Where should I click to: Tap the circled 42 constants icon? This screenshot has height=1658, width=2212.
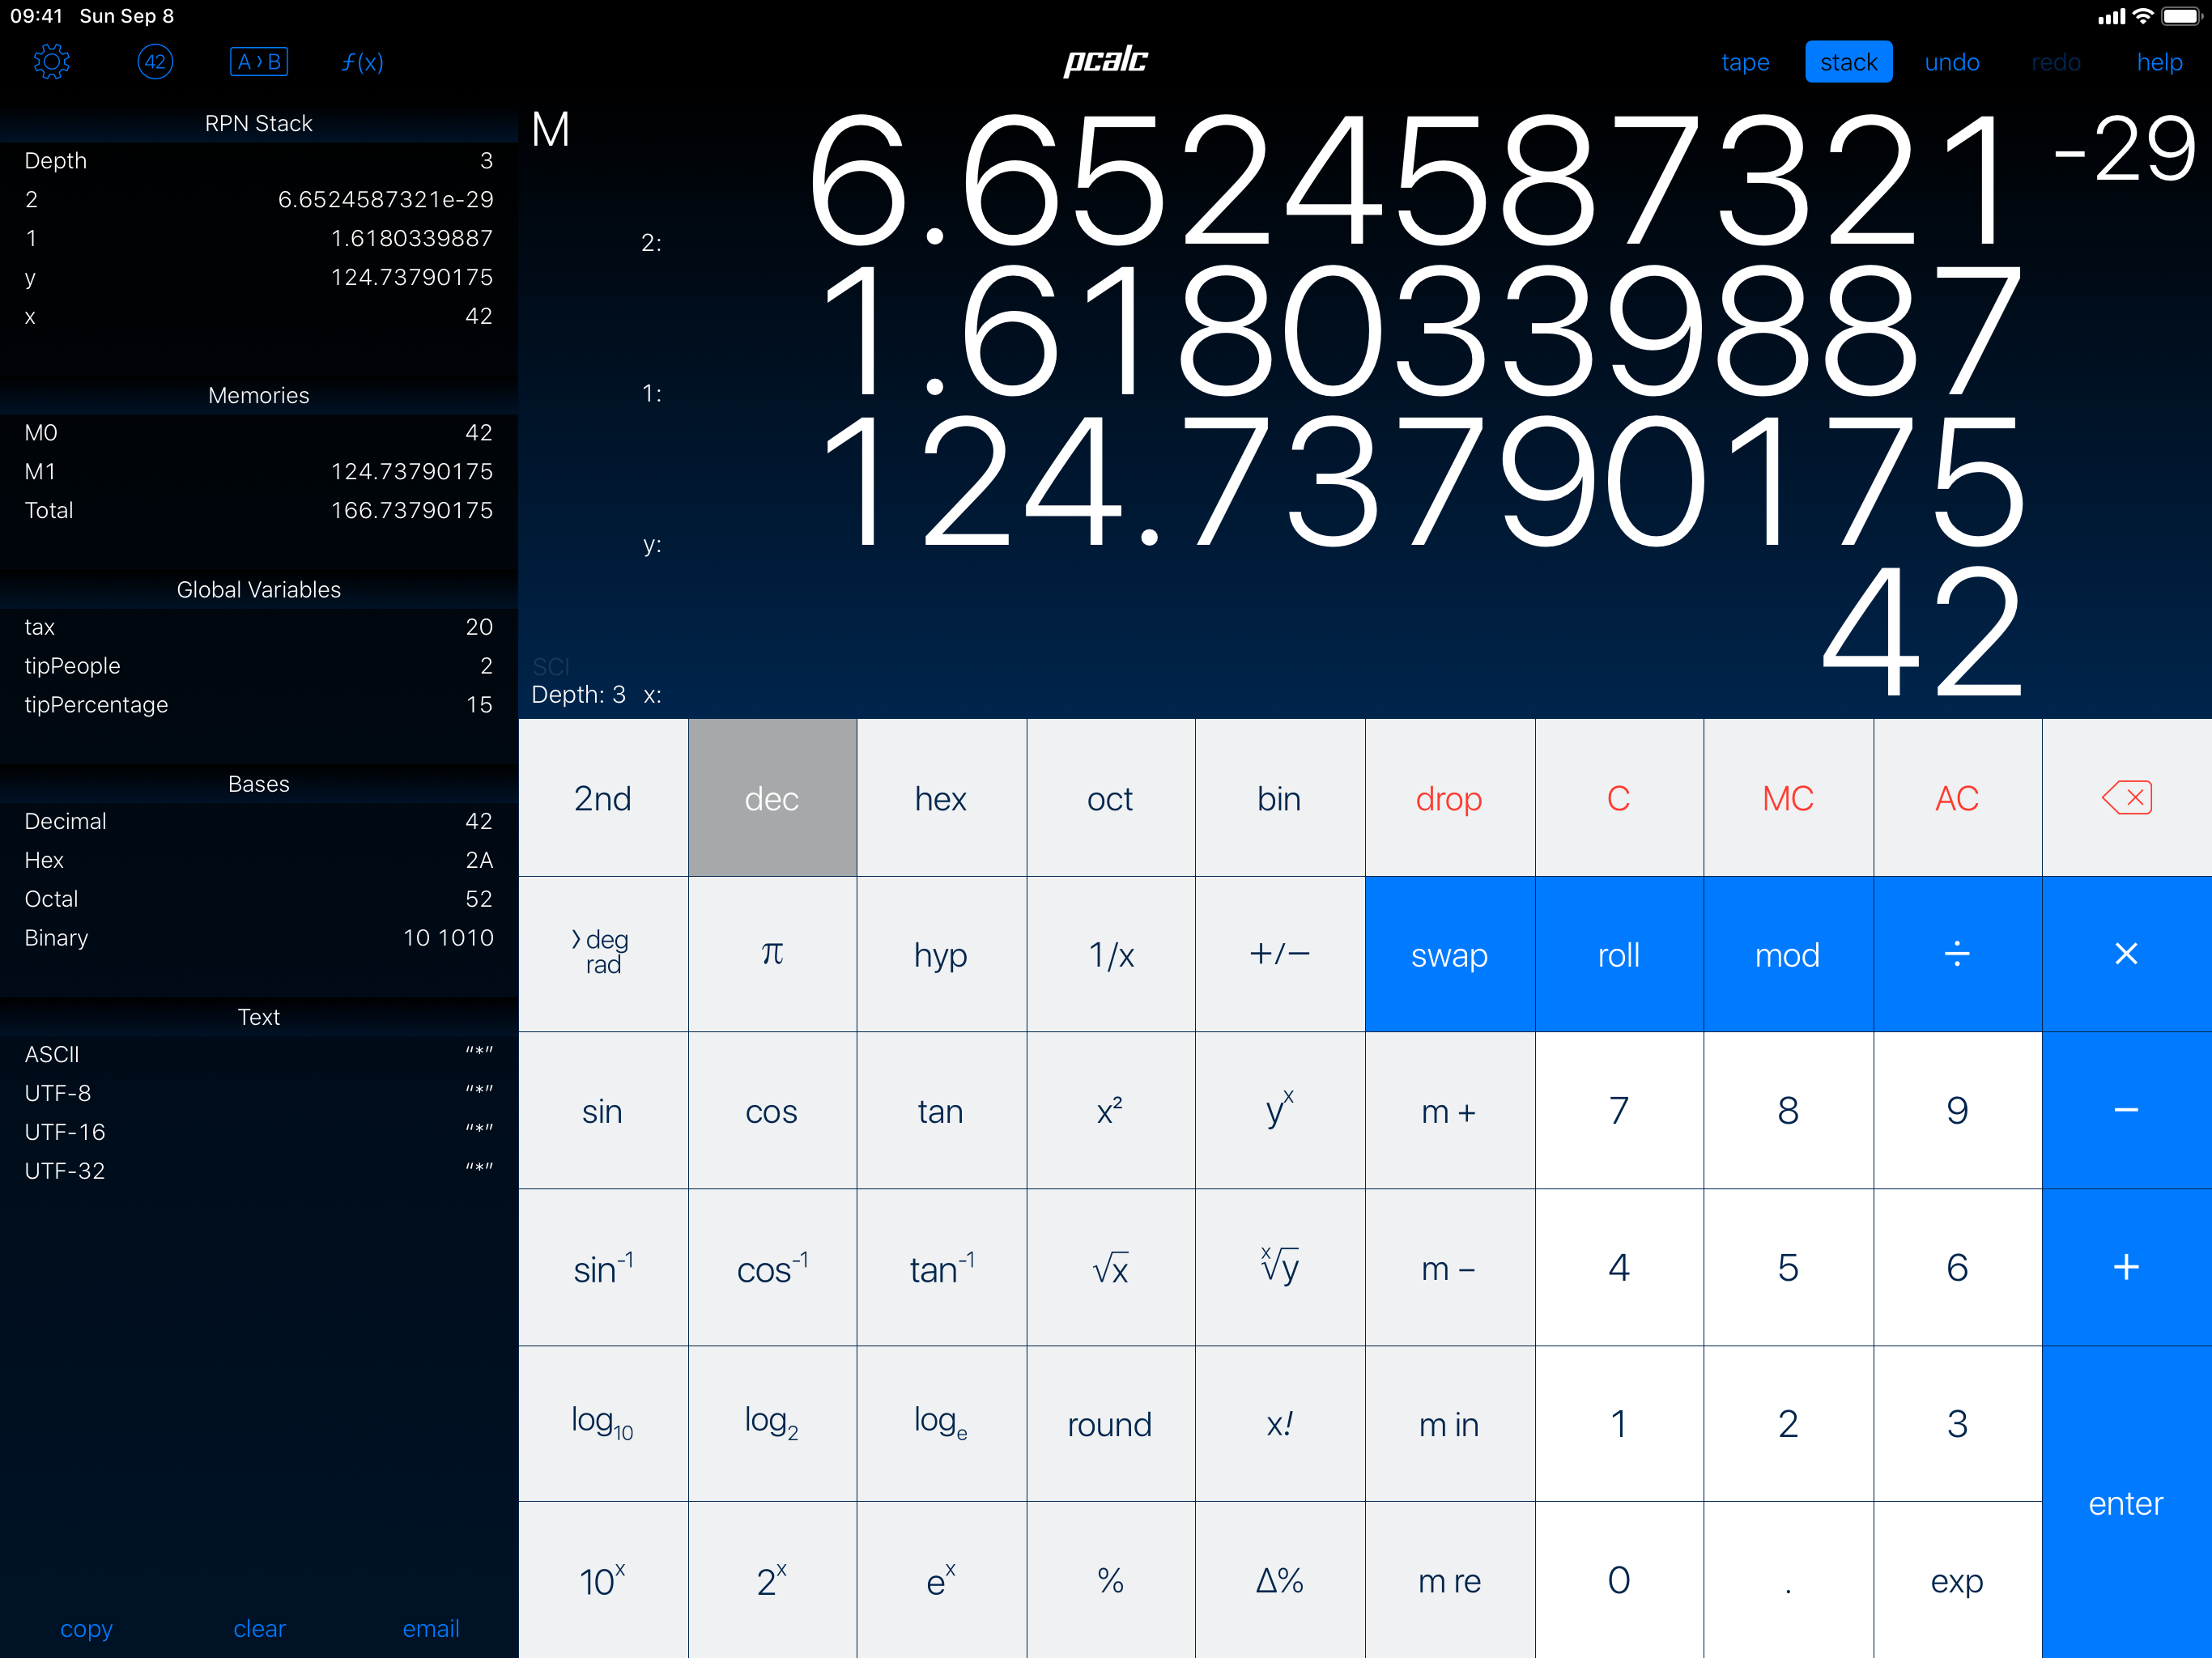coord(154,62)
